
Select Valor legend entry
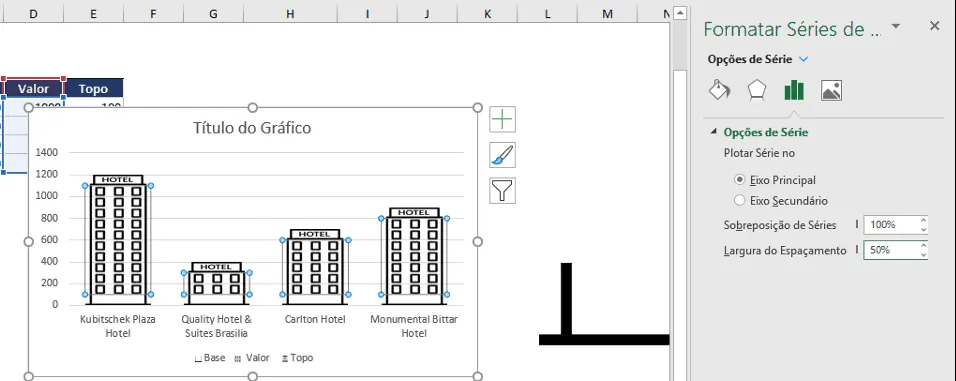pos(252,358)
